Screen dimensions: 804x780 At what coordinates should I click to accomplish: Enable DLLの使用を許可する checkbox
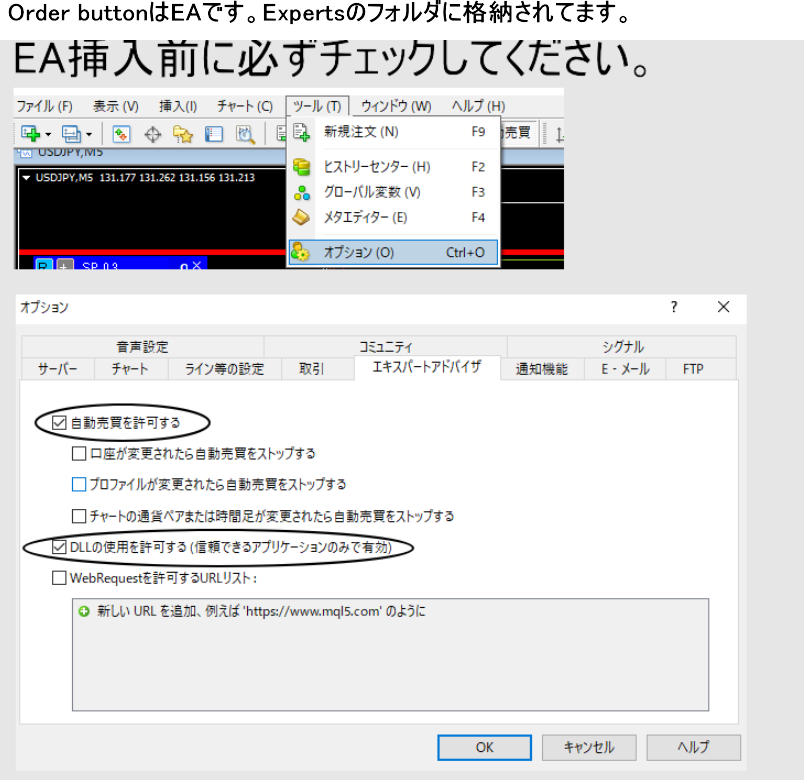tap(59, 547)
